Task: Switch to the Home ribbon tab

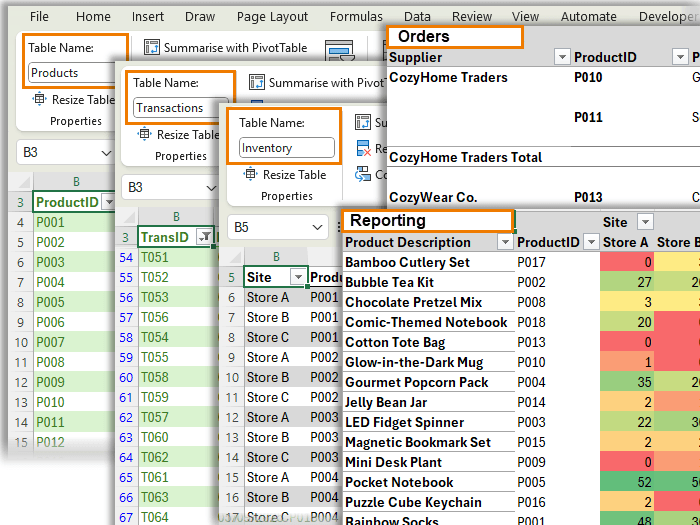Action: coord(93,17)
